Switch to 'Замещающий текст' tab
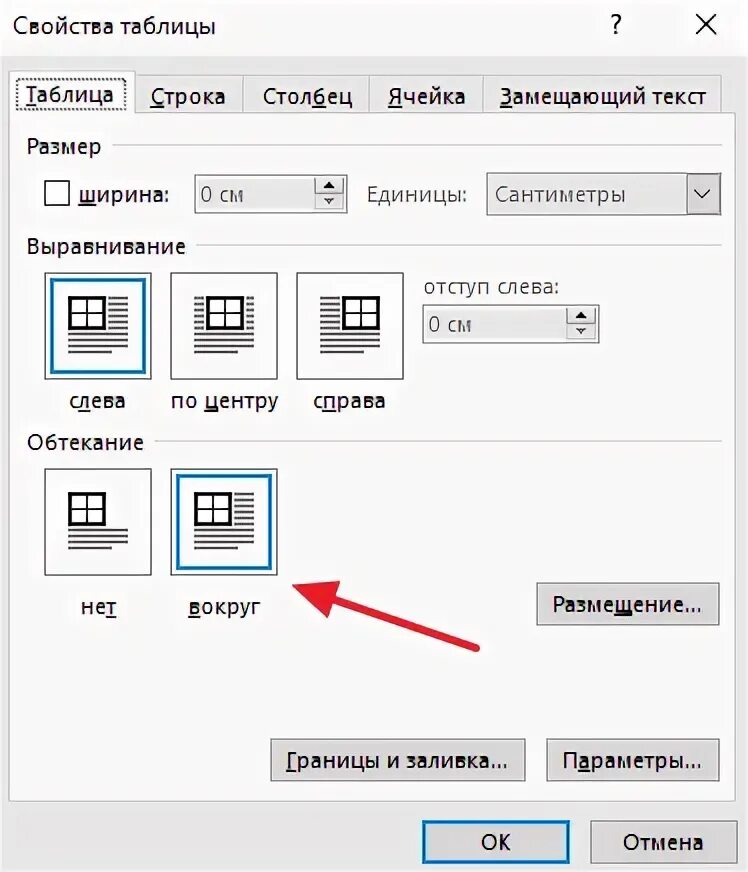Image resolution: width=748 pixels, height=872 pixels. [x=603, y=97]
